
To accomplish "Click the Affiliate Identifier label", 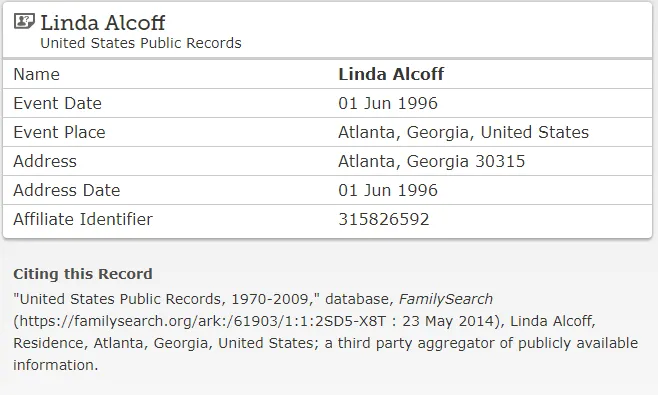I will [83, 219].
